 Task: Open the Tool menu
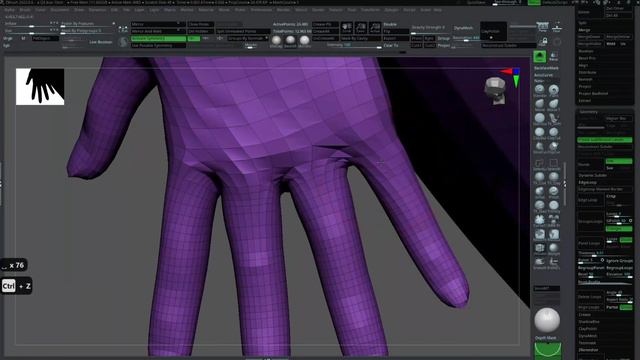click(x=351, y=9)
